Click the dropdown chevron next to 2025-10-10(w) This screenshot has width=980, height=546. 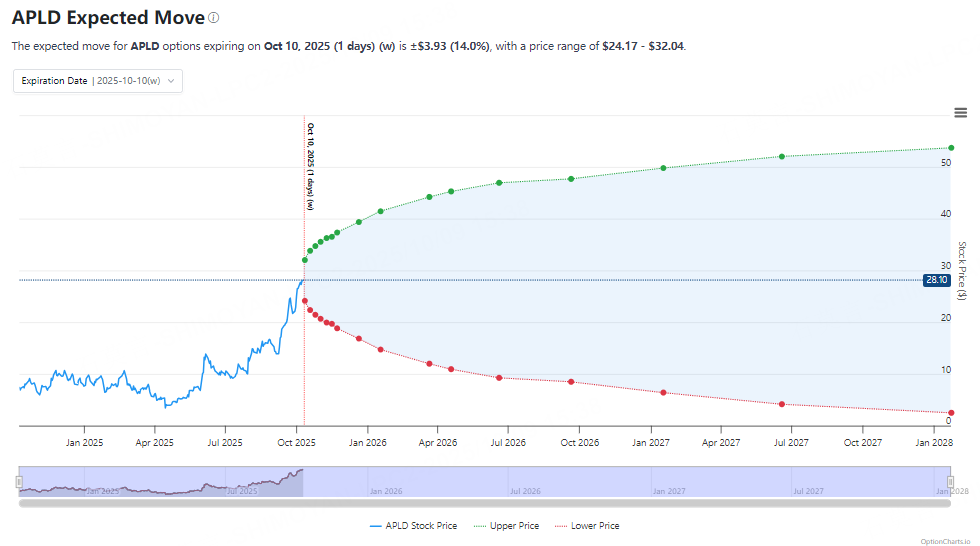click(171, 81)
